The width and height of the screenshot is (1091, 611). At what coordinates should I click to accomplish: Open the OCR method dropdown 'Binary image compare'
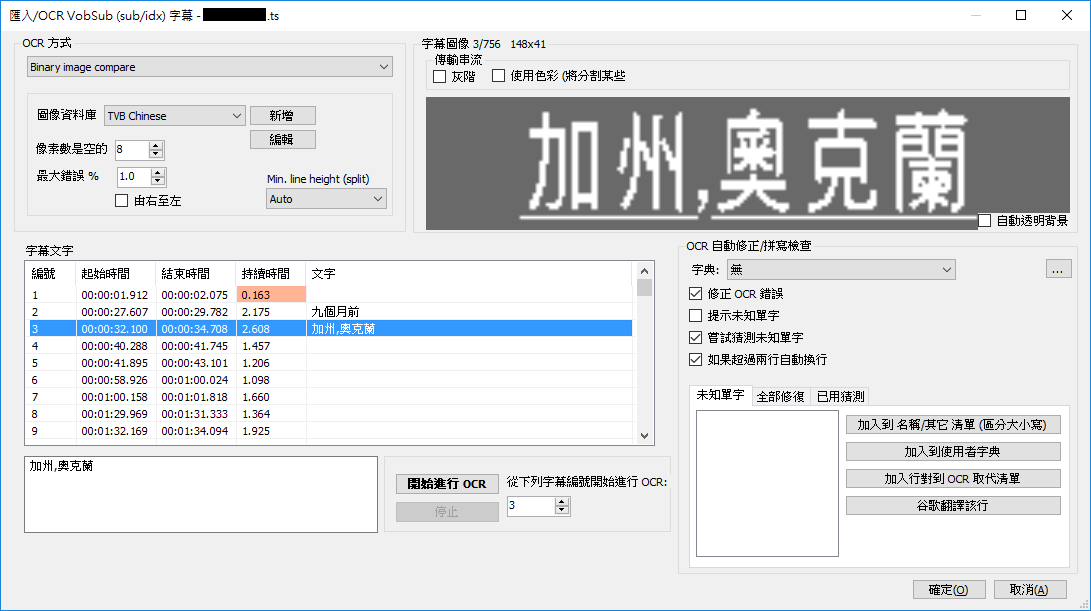(x=209, y=67)
